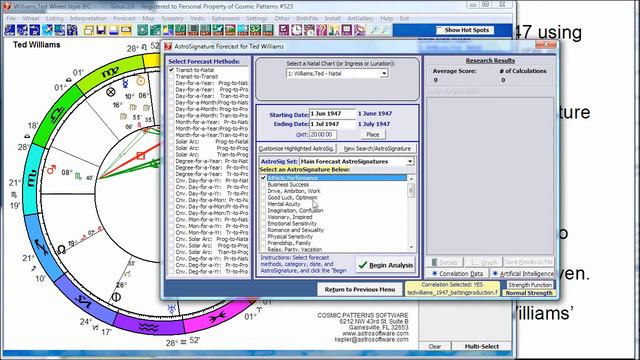Click the checkmark box toolbar icon

pyautogui.click(x=284, y=30)
